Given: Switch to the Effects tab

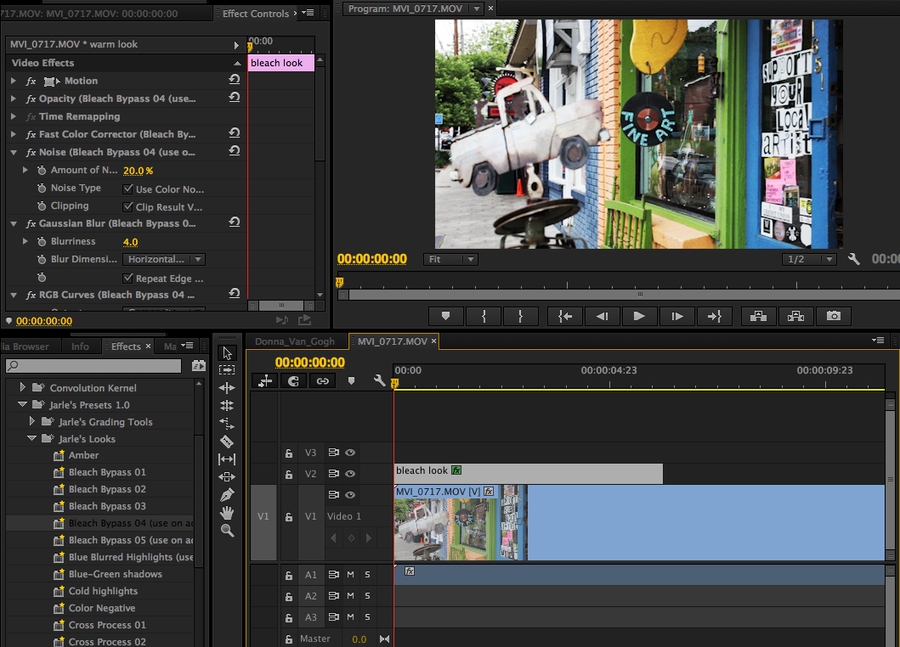Looking at the screenshot, I should point(128,344).
